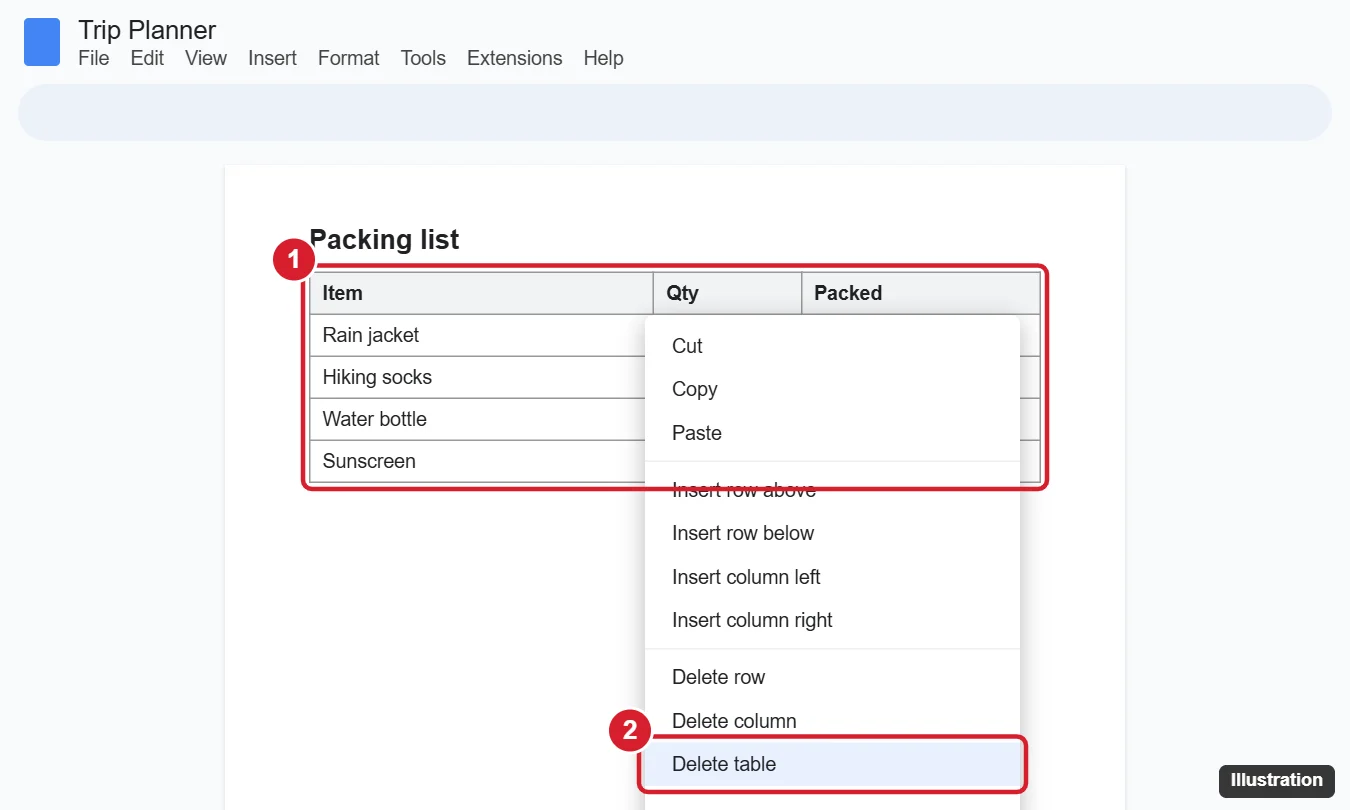Image resolution: width=1350 pixels, height=810 pixels.
Task: Choose Cut from the context menu
Action: 832,346
